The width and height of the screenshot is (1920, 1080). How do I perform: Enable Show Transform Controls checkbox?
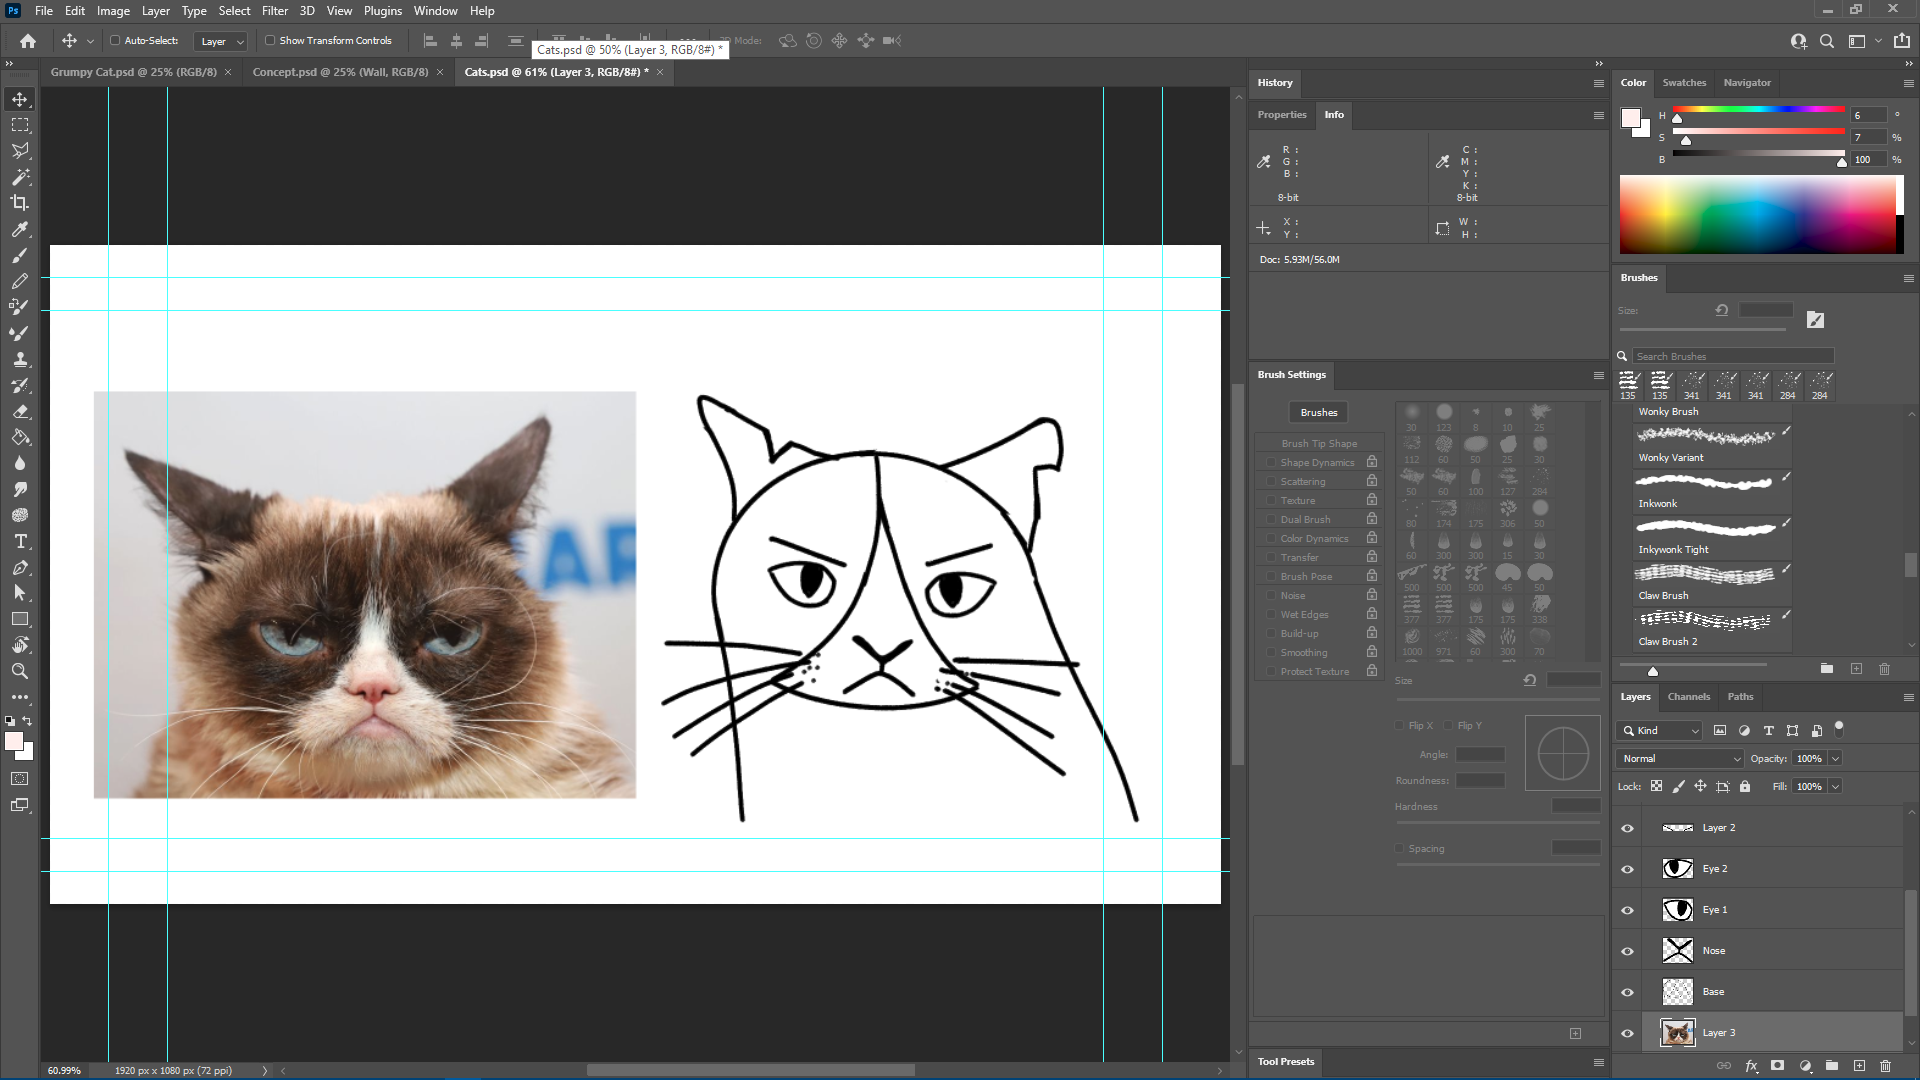pyautogui.click(x=270, y=41)
